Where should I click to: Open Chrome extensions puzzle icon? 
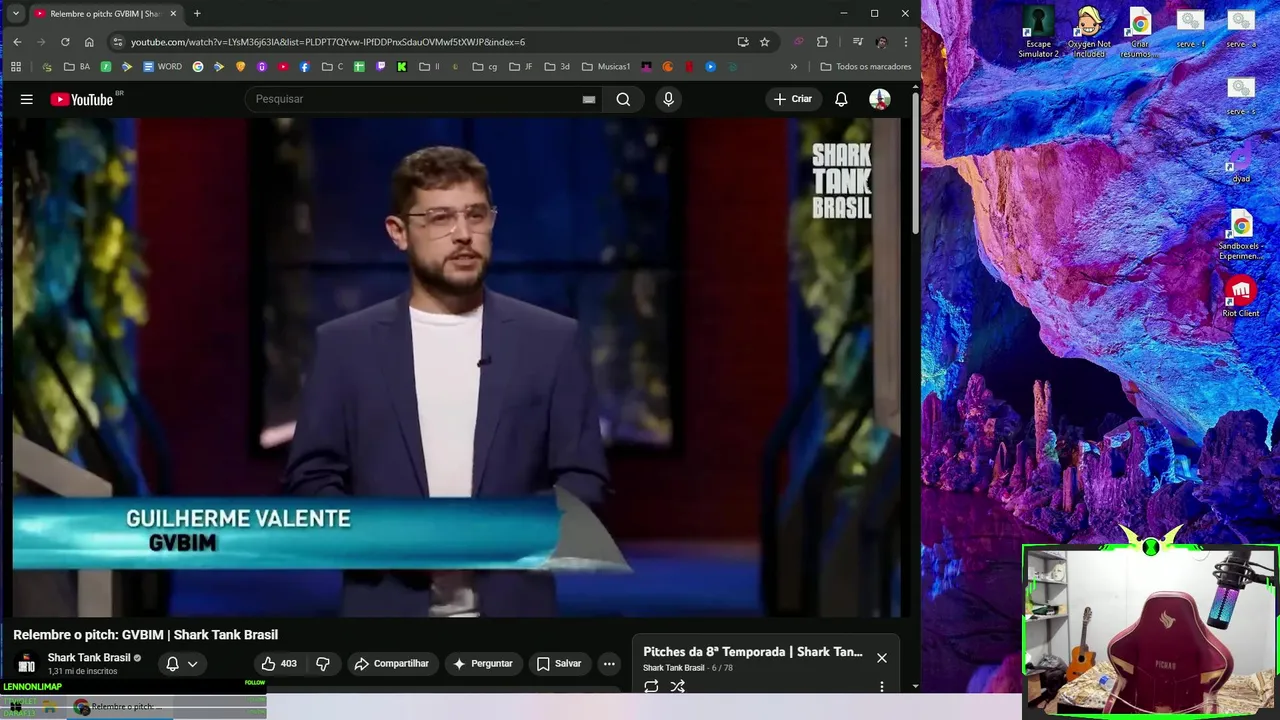click(822, 42)
